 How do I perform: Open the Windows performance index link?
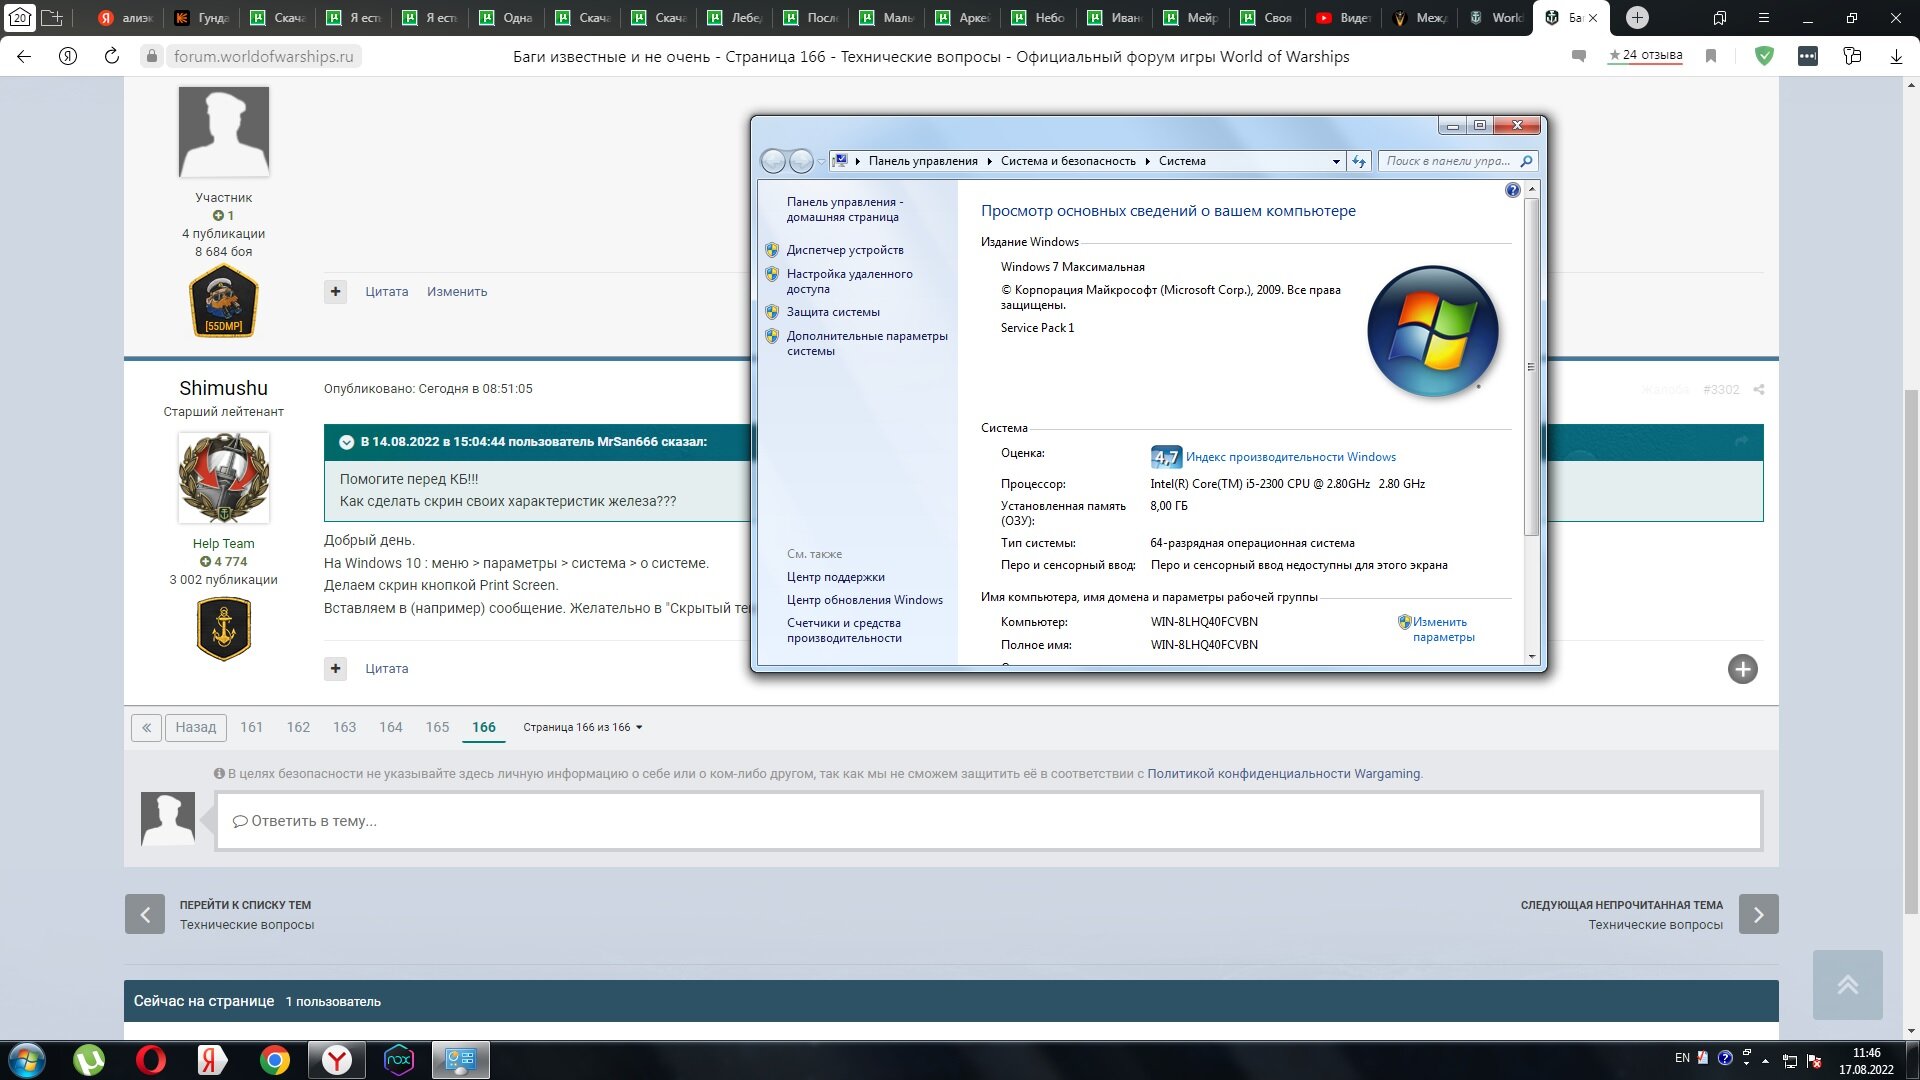pos(1290,457)
